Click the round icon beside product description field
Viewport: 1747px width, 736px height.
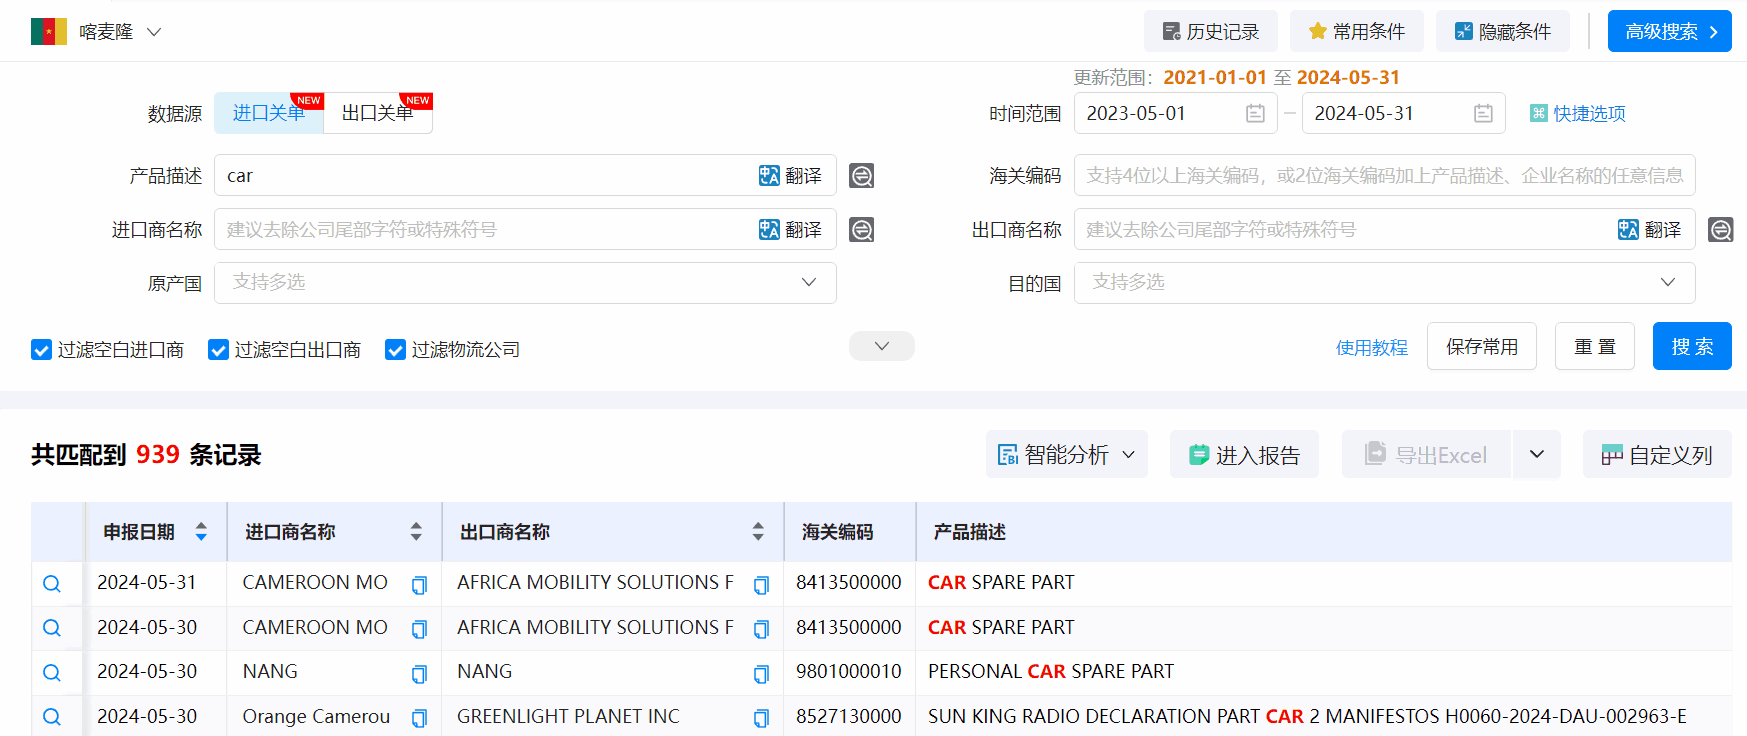[x=861, y=176]
